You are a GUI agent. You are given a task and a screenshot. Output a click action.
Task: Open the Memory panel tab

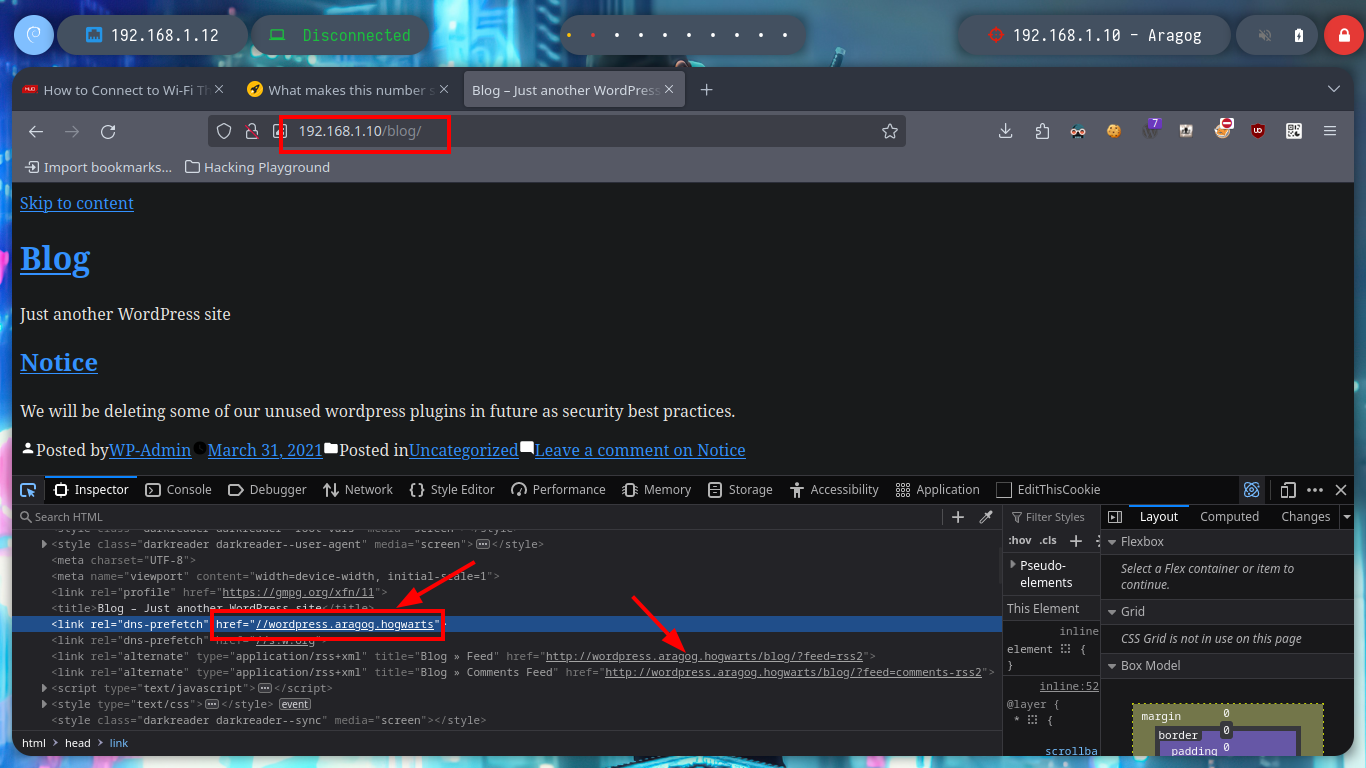click(656, 490)
